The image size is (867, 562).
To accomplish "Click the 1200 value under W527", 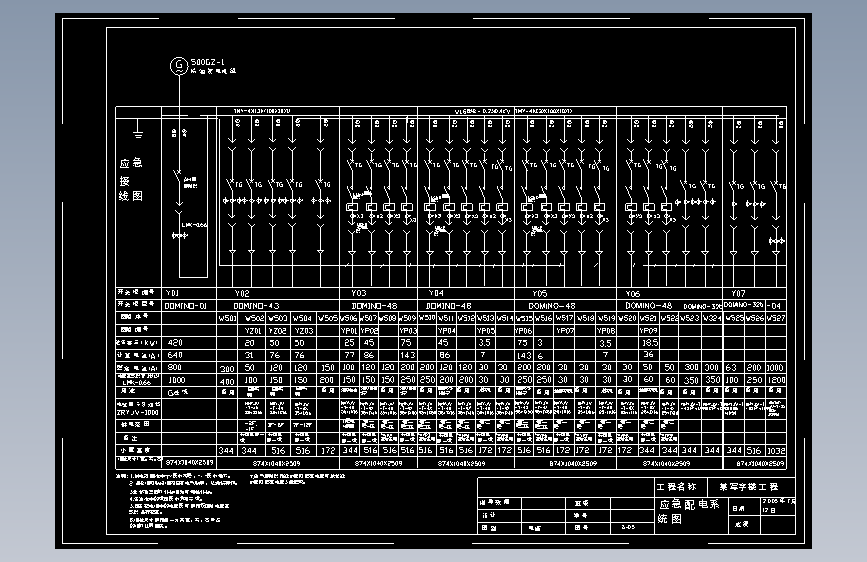I will [x=776, y=380].
